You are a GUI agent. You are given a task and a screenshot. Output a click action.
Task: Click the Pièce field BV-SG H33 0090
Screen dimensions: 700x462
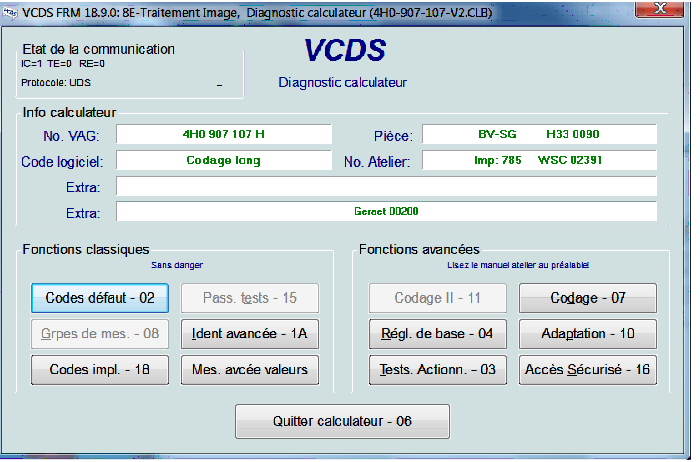click(x=539, y=134)
